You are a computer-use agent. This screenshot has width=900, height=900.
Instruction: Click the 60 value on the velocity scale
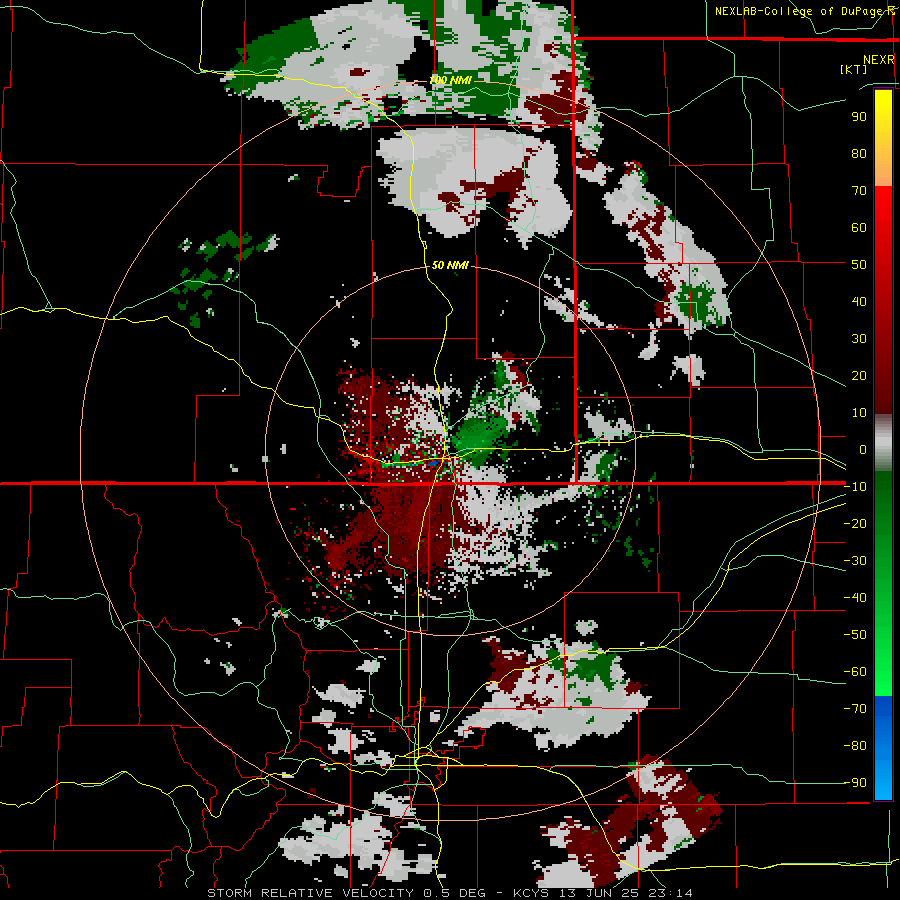coord(859,227)
